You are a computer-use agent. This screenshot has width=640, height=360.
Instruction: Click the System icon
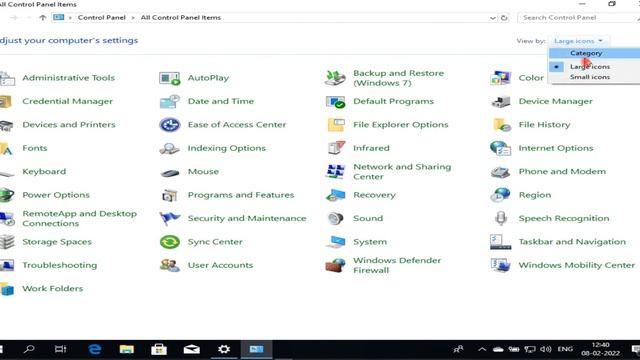pyautogui.click(x=336, y=242)
